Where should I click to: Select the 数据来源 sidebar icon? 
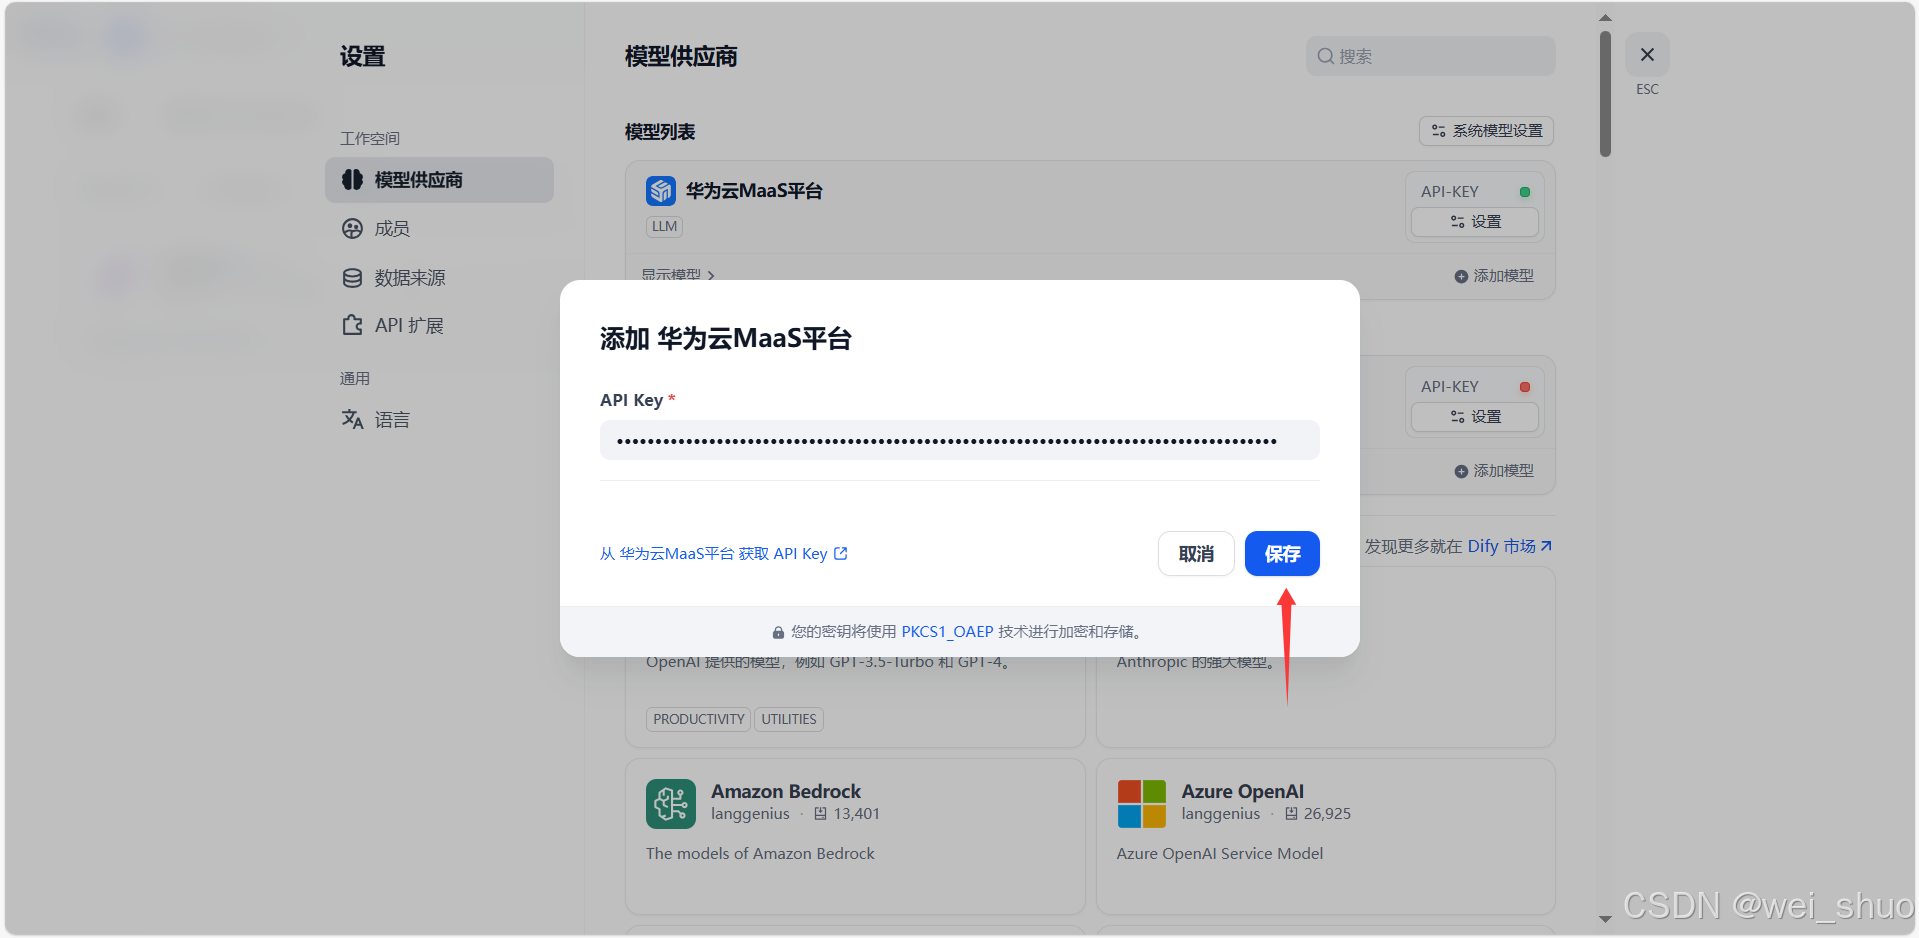coord(352,277)
